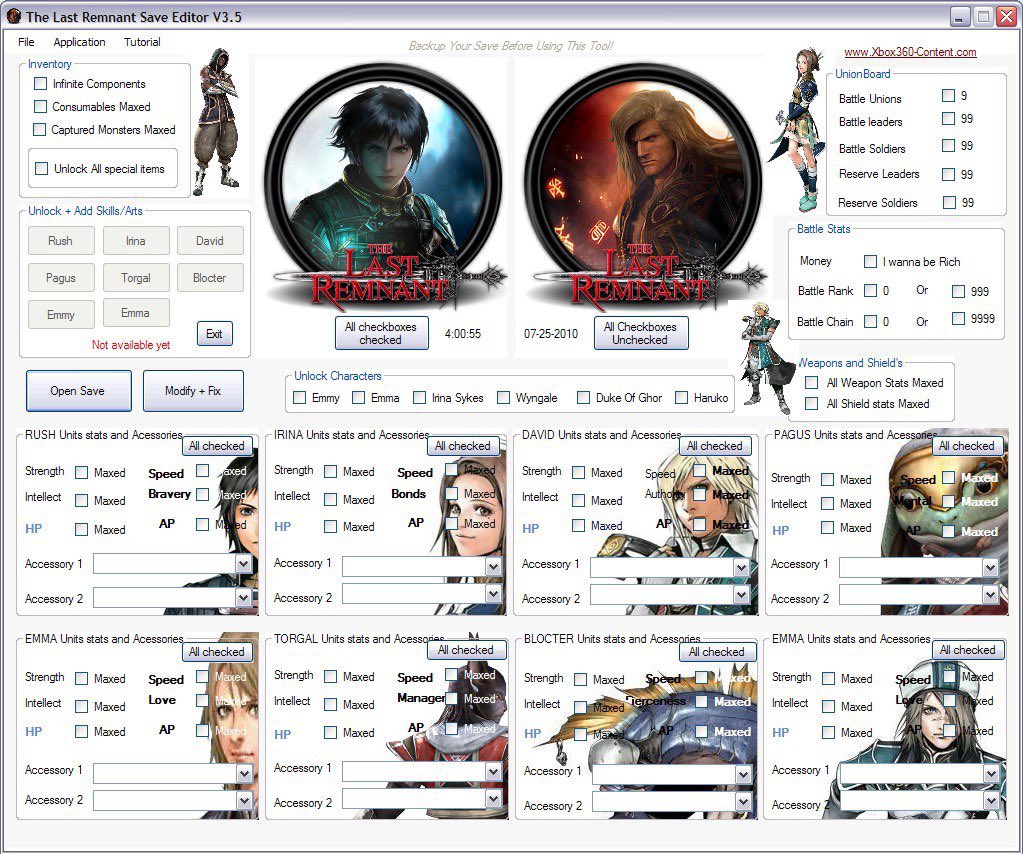
Task: Click the Emmy skills button
Action: click(61, 314)
